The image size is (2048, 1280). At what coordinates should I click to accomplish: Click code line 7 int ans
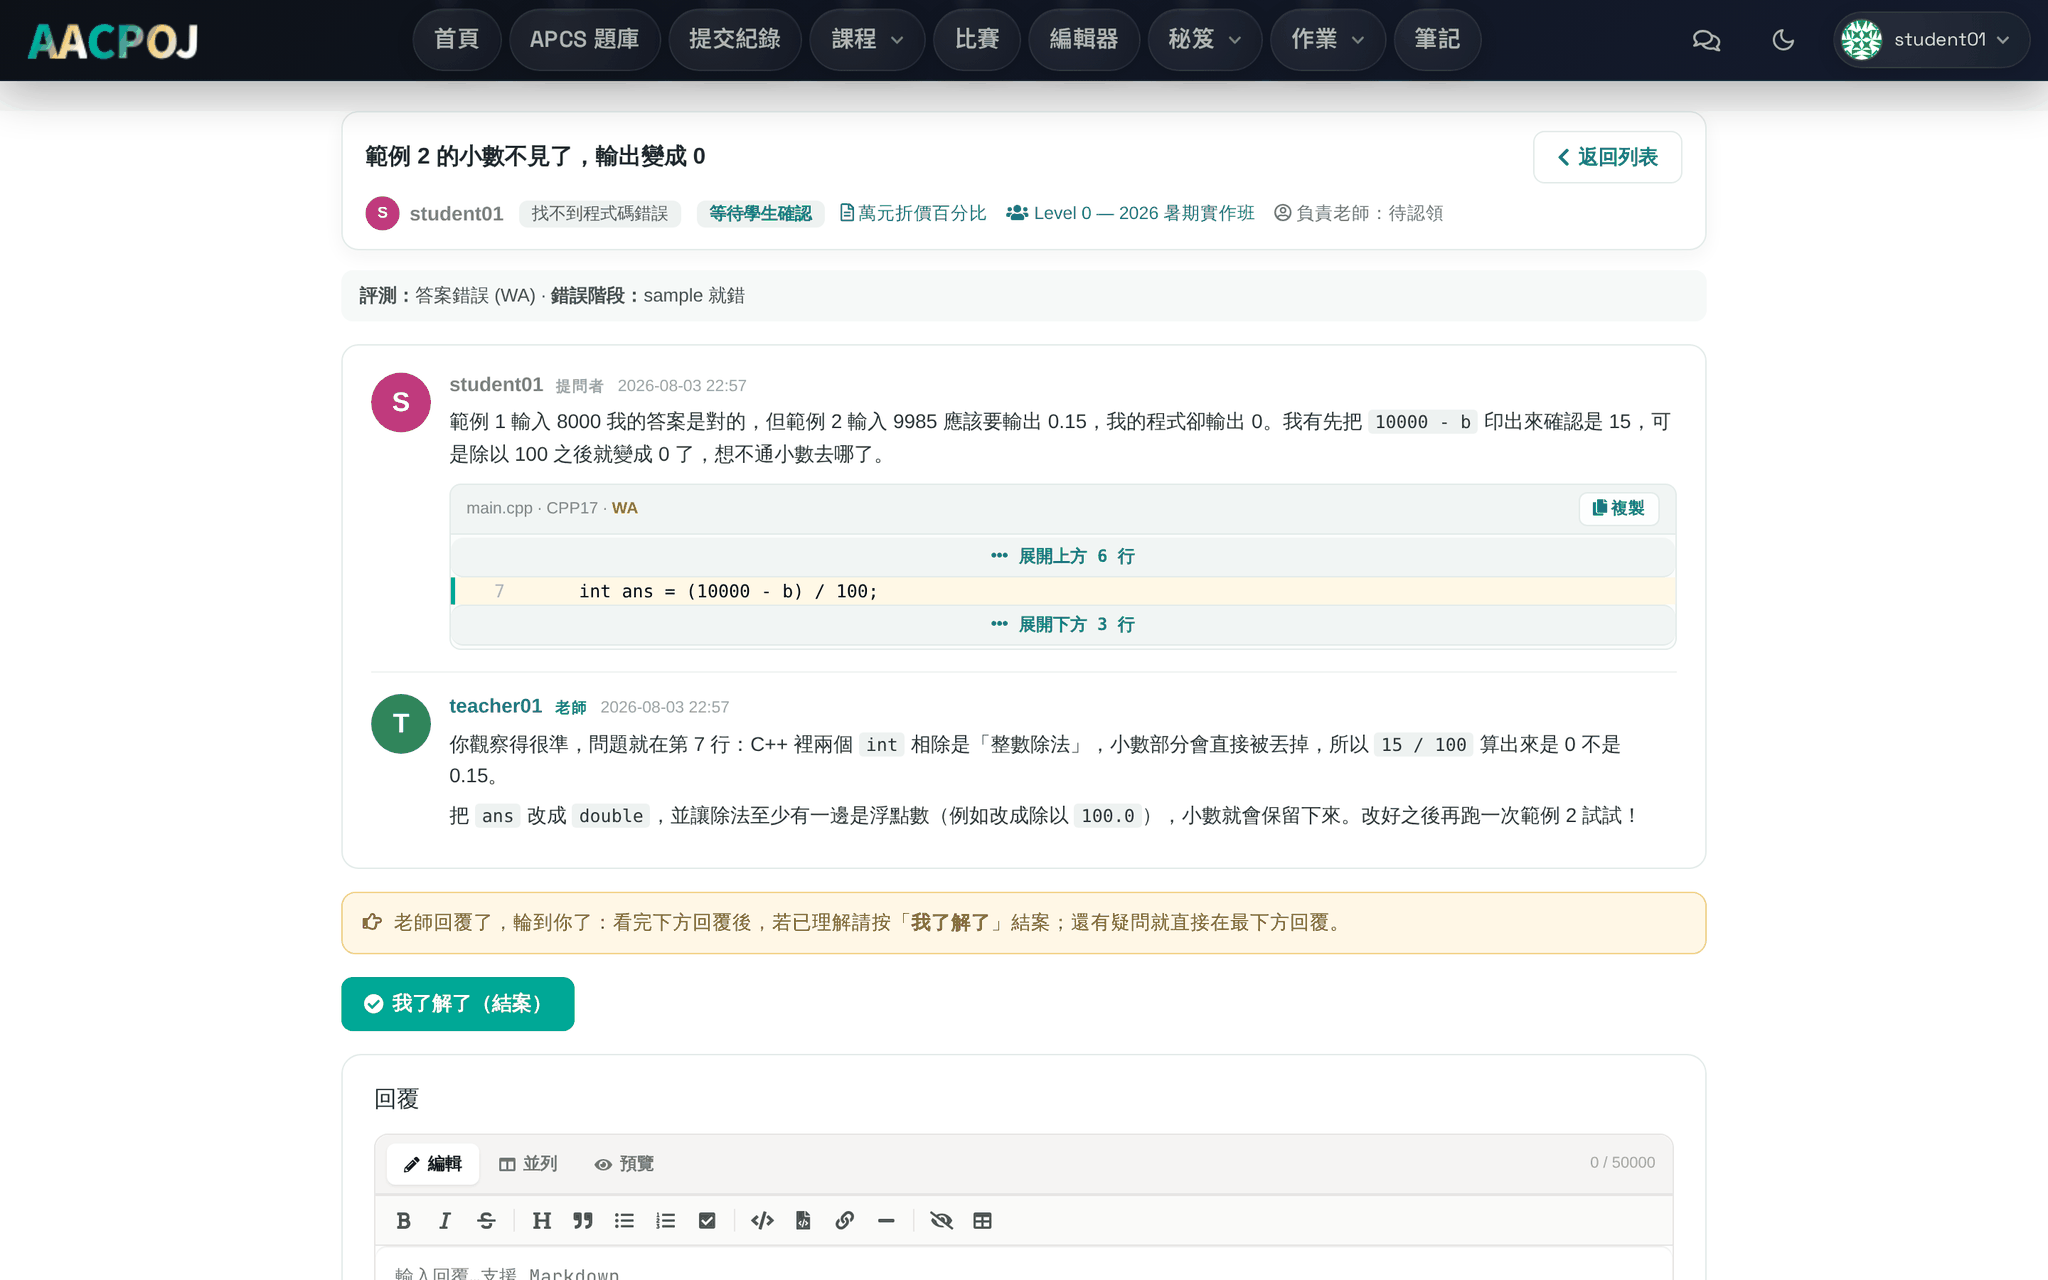pos(1062,591)
